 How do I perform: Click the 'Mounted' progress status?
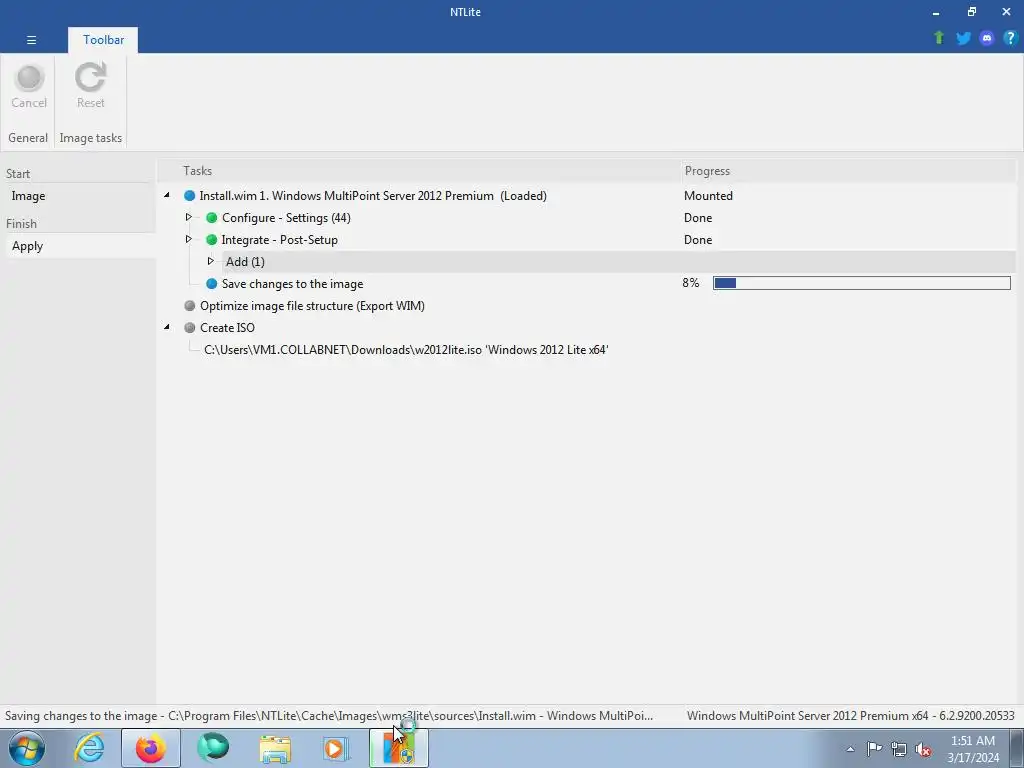[708, 196]
